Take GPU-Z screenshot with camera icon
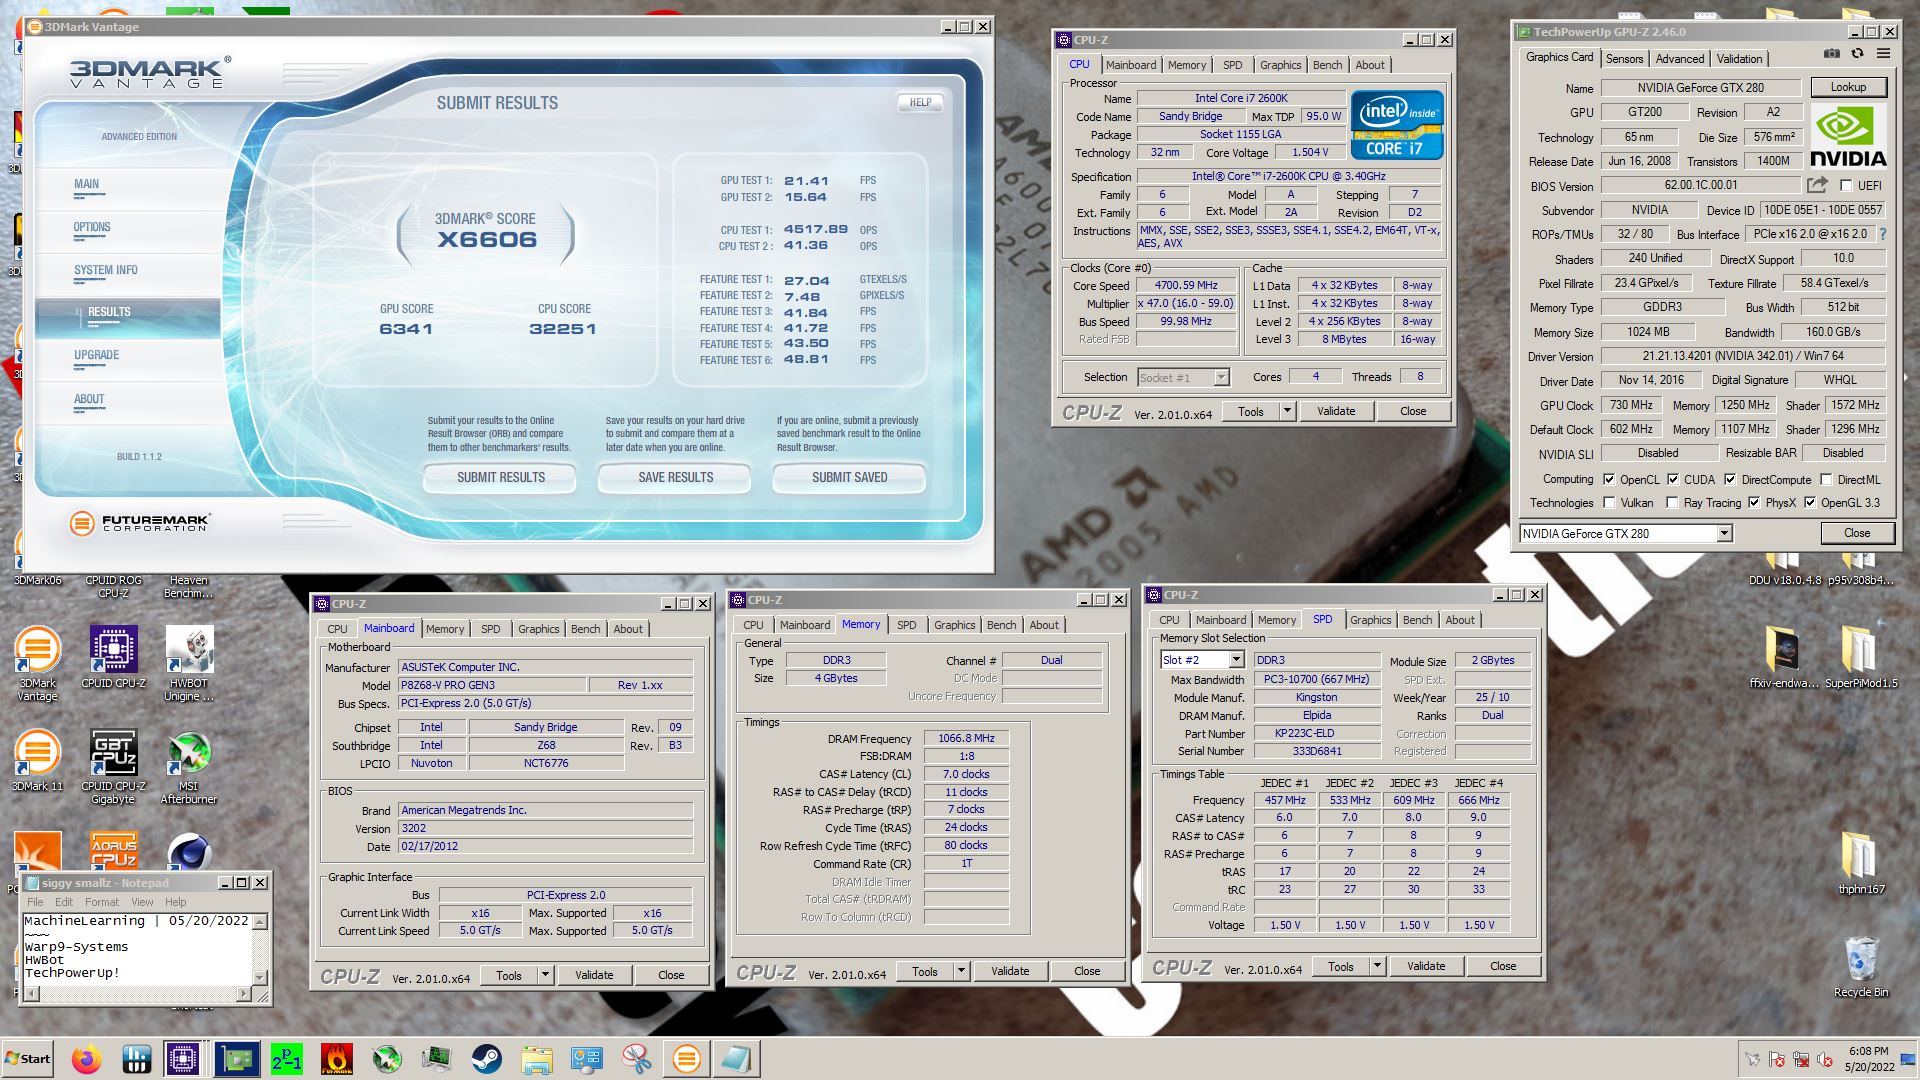The height and width of the screenshot is (1080, 1920). coord(1832,54)
